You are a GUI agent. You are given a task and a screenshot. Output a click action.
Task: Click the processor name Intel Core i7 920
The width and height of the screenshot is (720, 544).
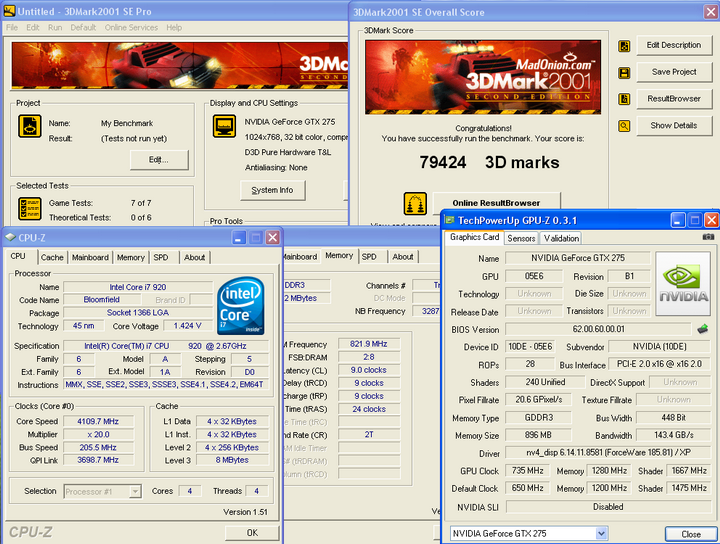pos(138,287)
